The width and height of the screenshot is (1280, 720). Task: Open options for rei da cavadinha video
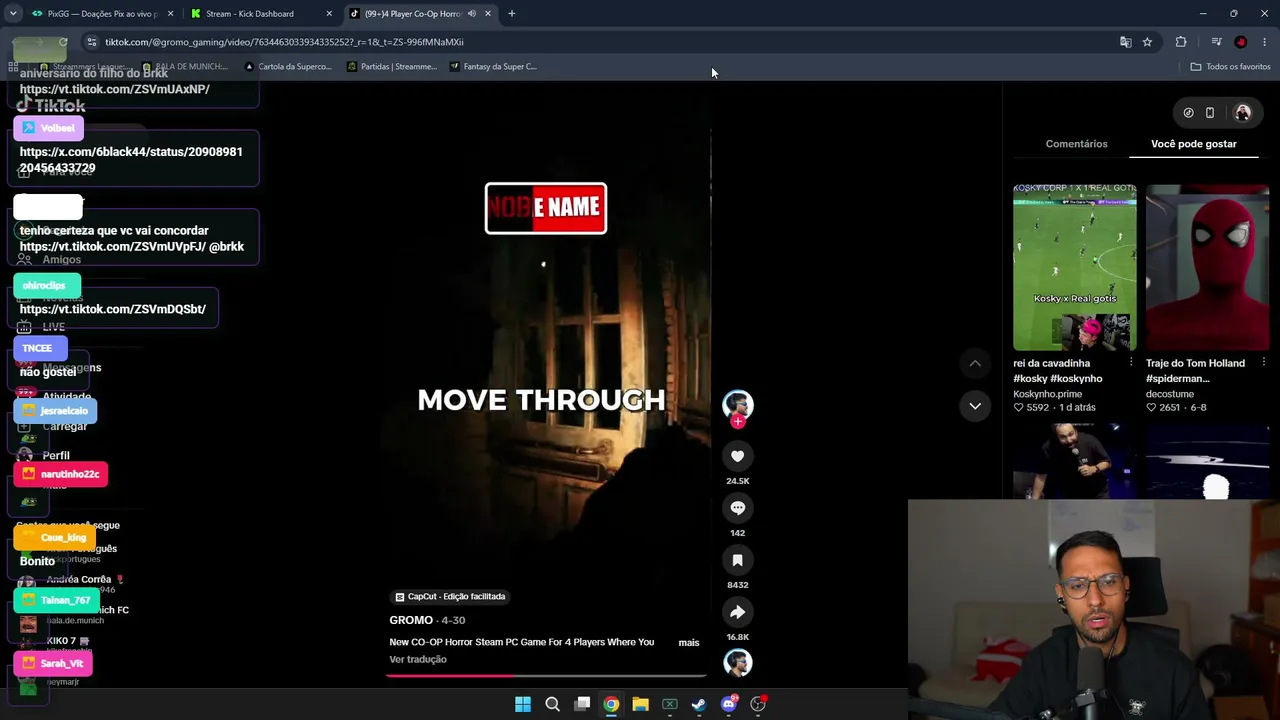coord(1131,363)
